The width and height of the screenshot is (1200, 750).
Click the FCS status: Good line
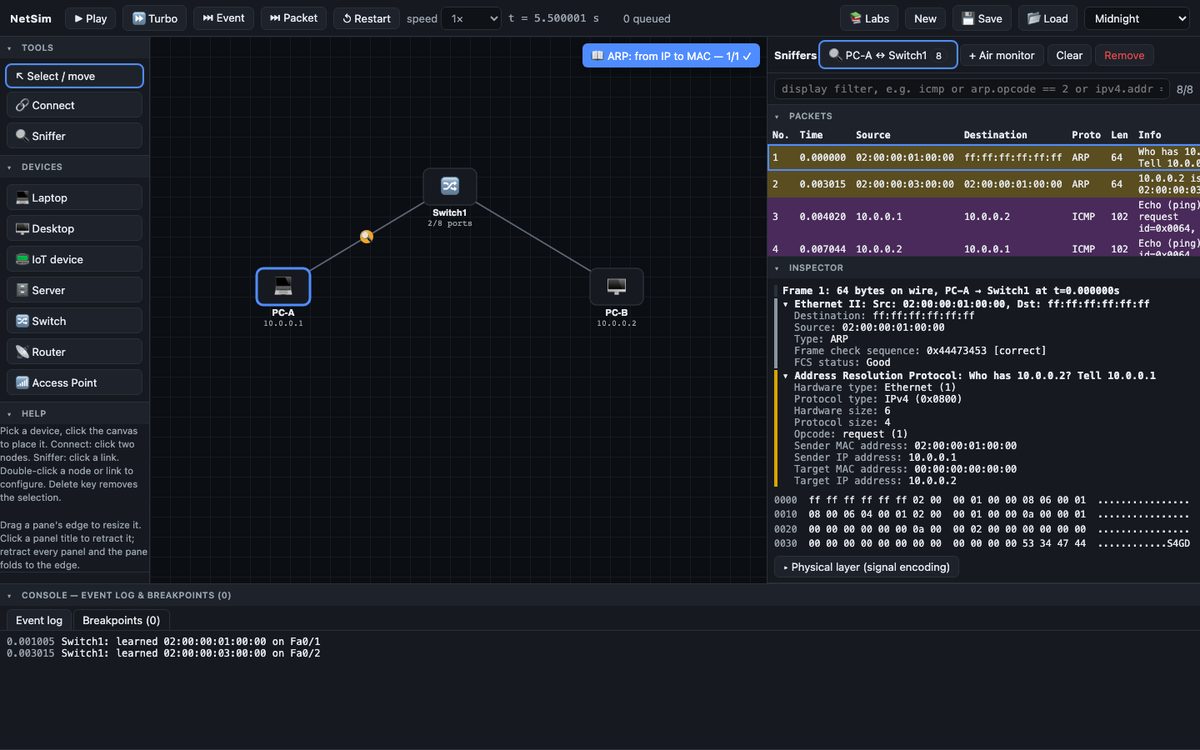coord(842,363)
